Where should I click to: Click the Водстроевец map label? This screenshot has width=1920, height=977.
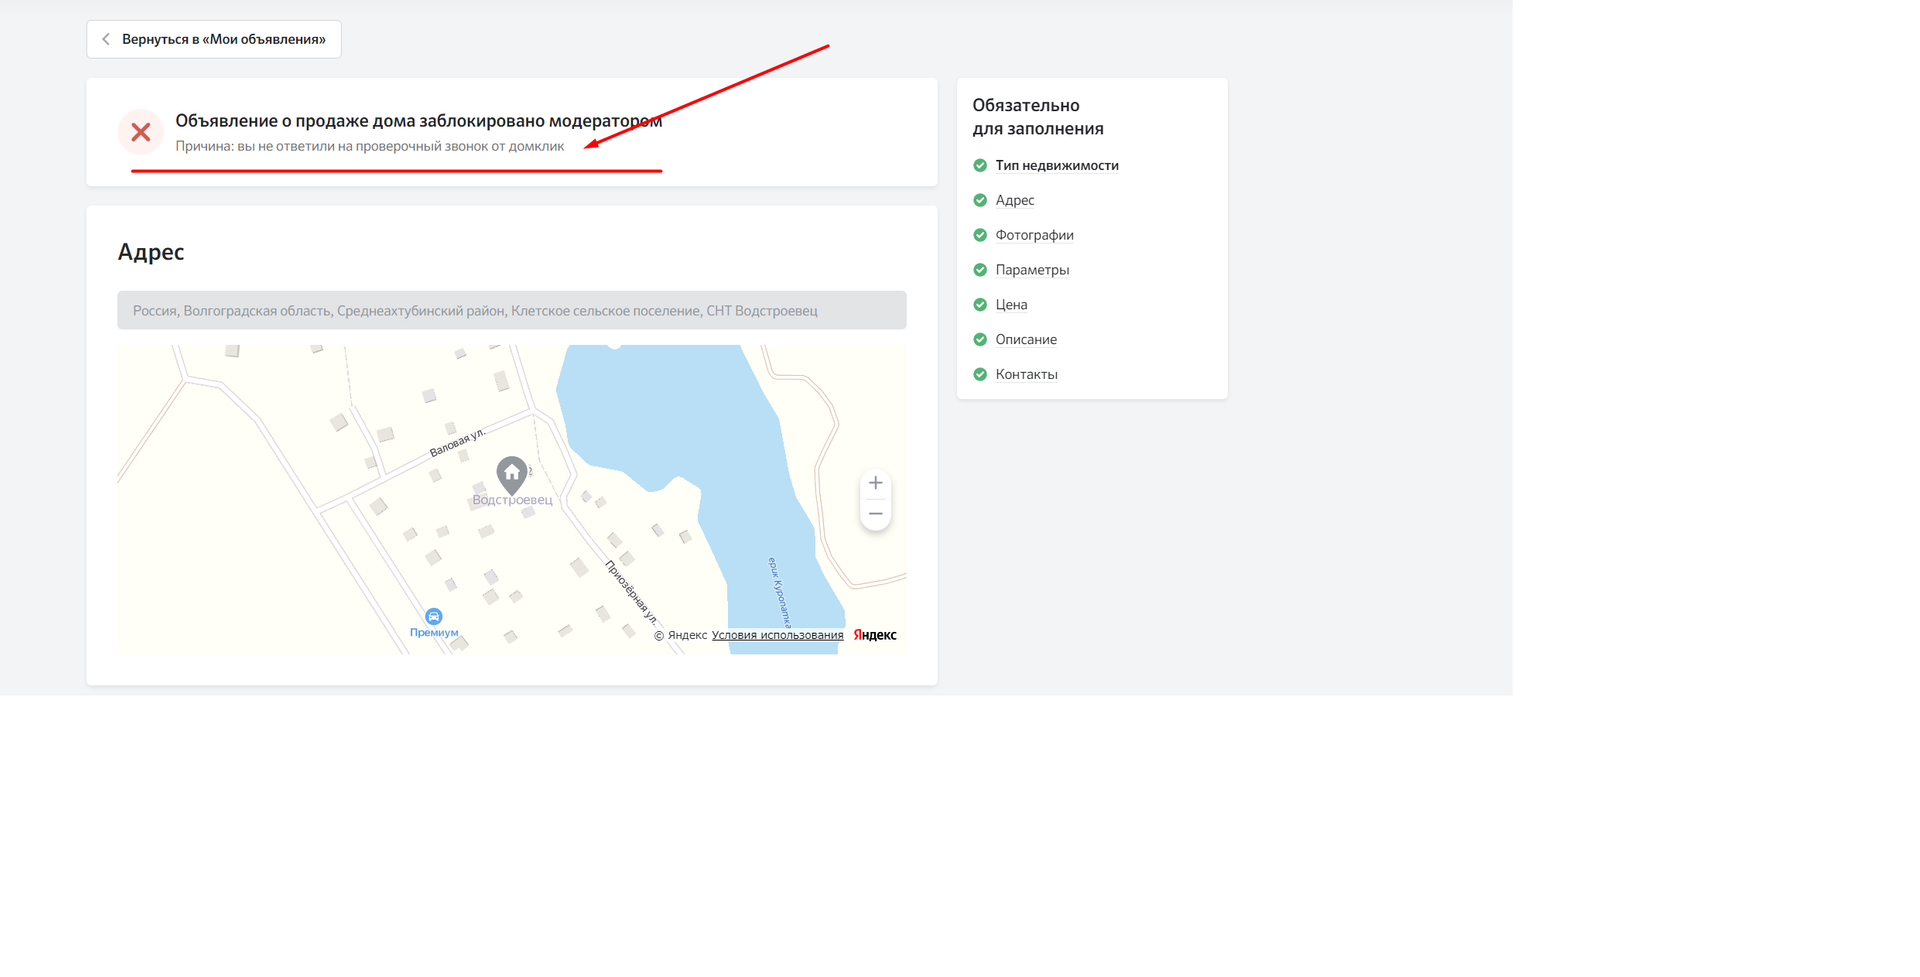[512, 500]
